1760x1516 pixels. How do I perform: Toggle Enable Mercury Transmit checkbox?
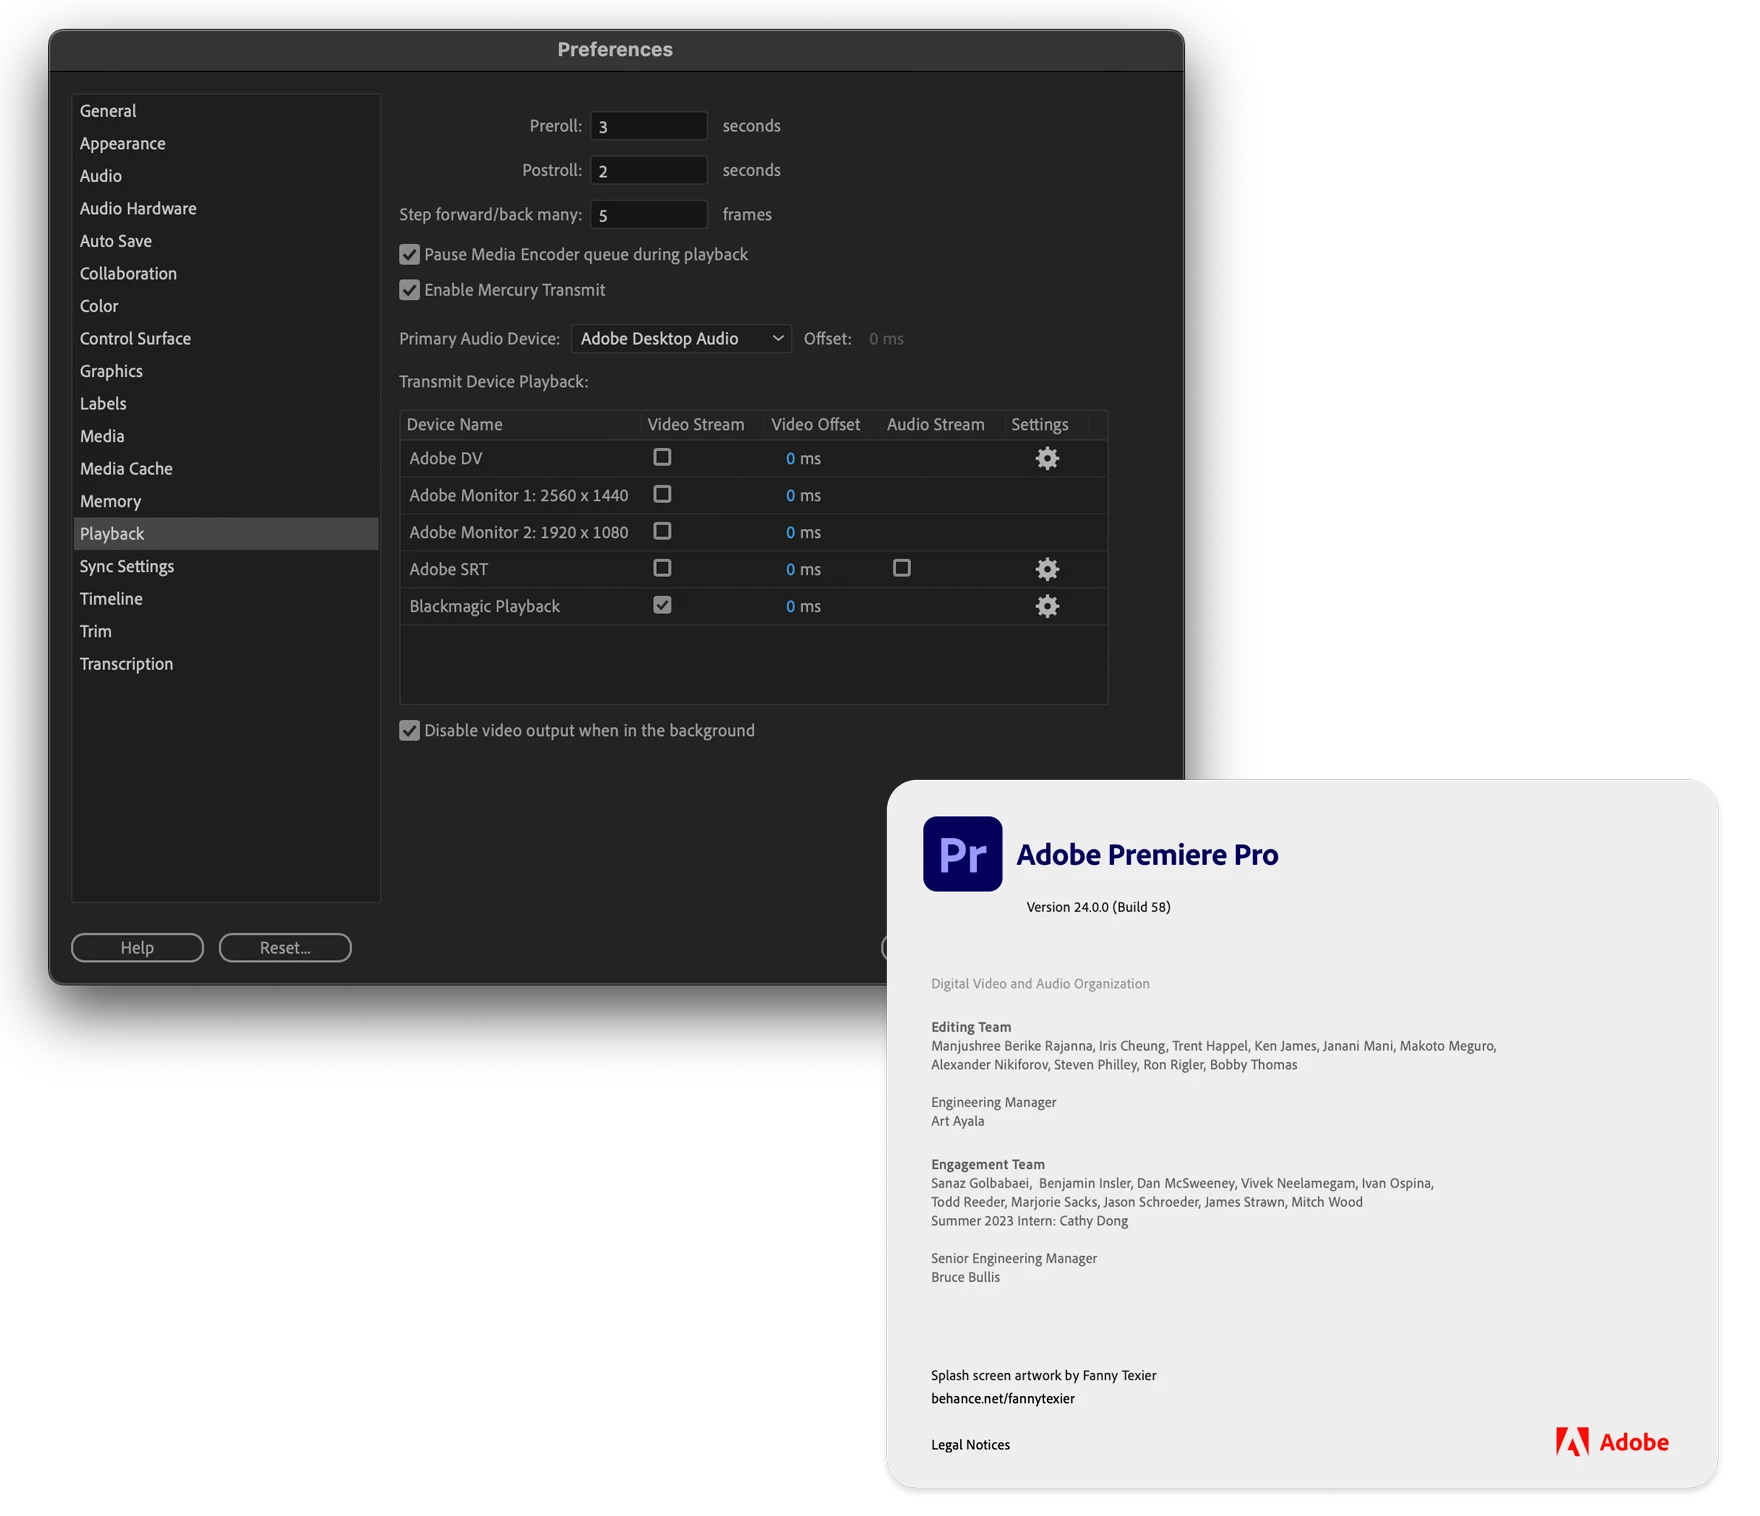(x=409, y=290)
